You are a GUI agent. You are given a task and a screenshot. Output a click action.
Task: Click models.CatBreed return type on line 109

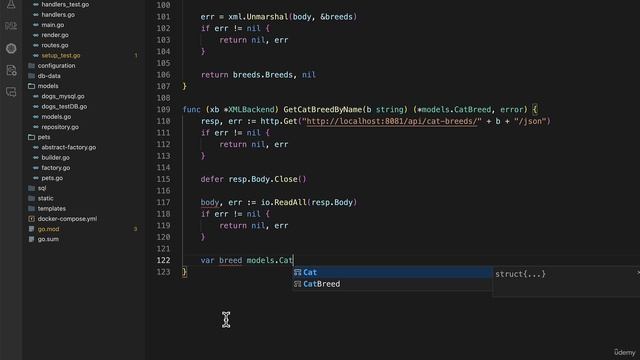[x=456, y=109]
